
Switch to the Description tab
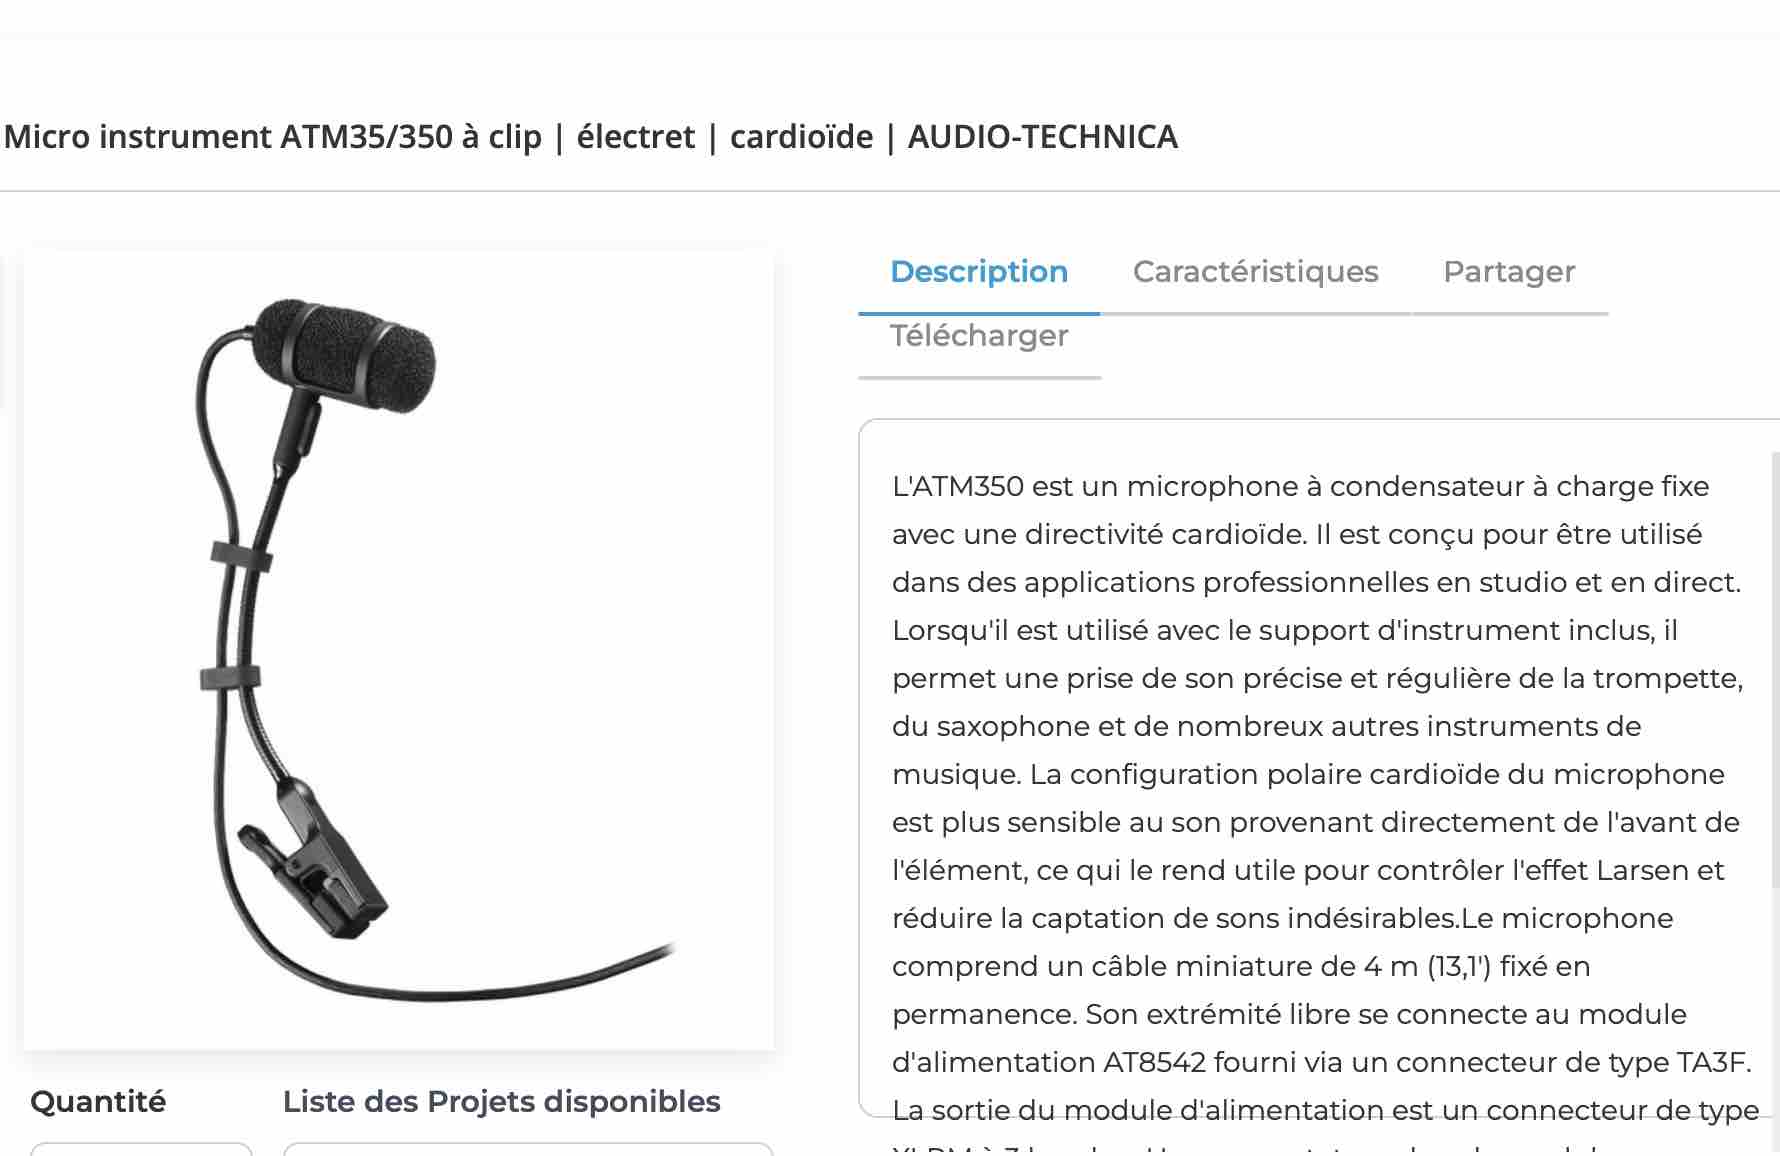(x=979, y=272)
